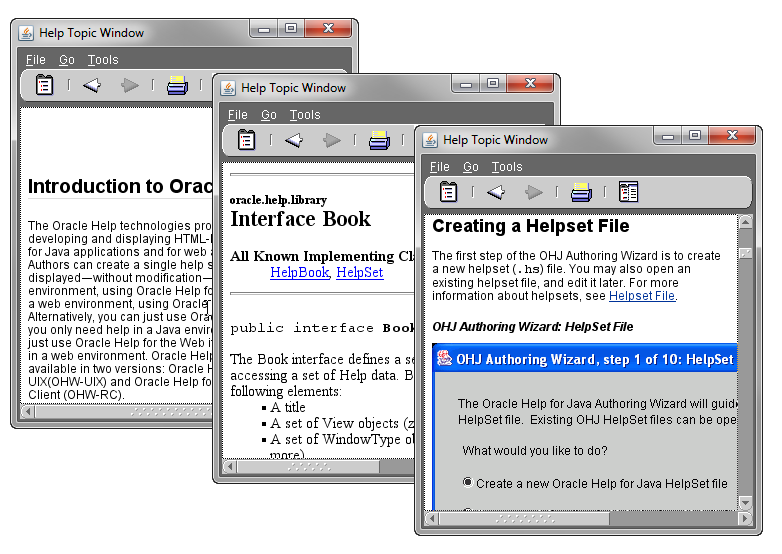Image resolution: width=782 pixels, height=554 pixels.
Task: Click horizontal scrollbar thumb in back-left window
Action: click(x=124, y=412)
